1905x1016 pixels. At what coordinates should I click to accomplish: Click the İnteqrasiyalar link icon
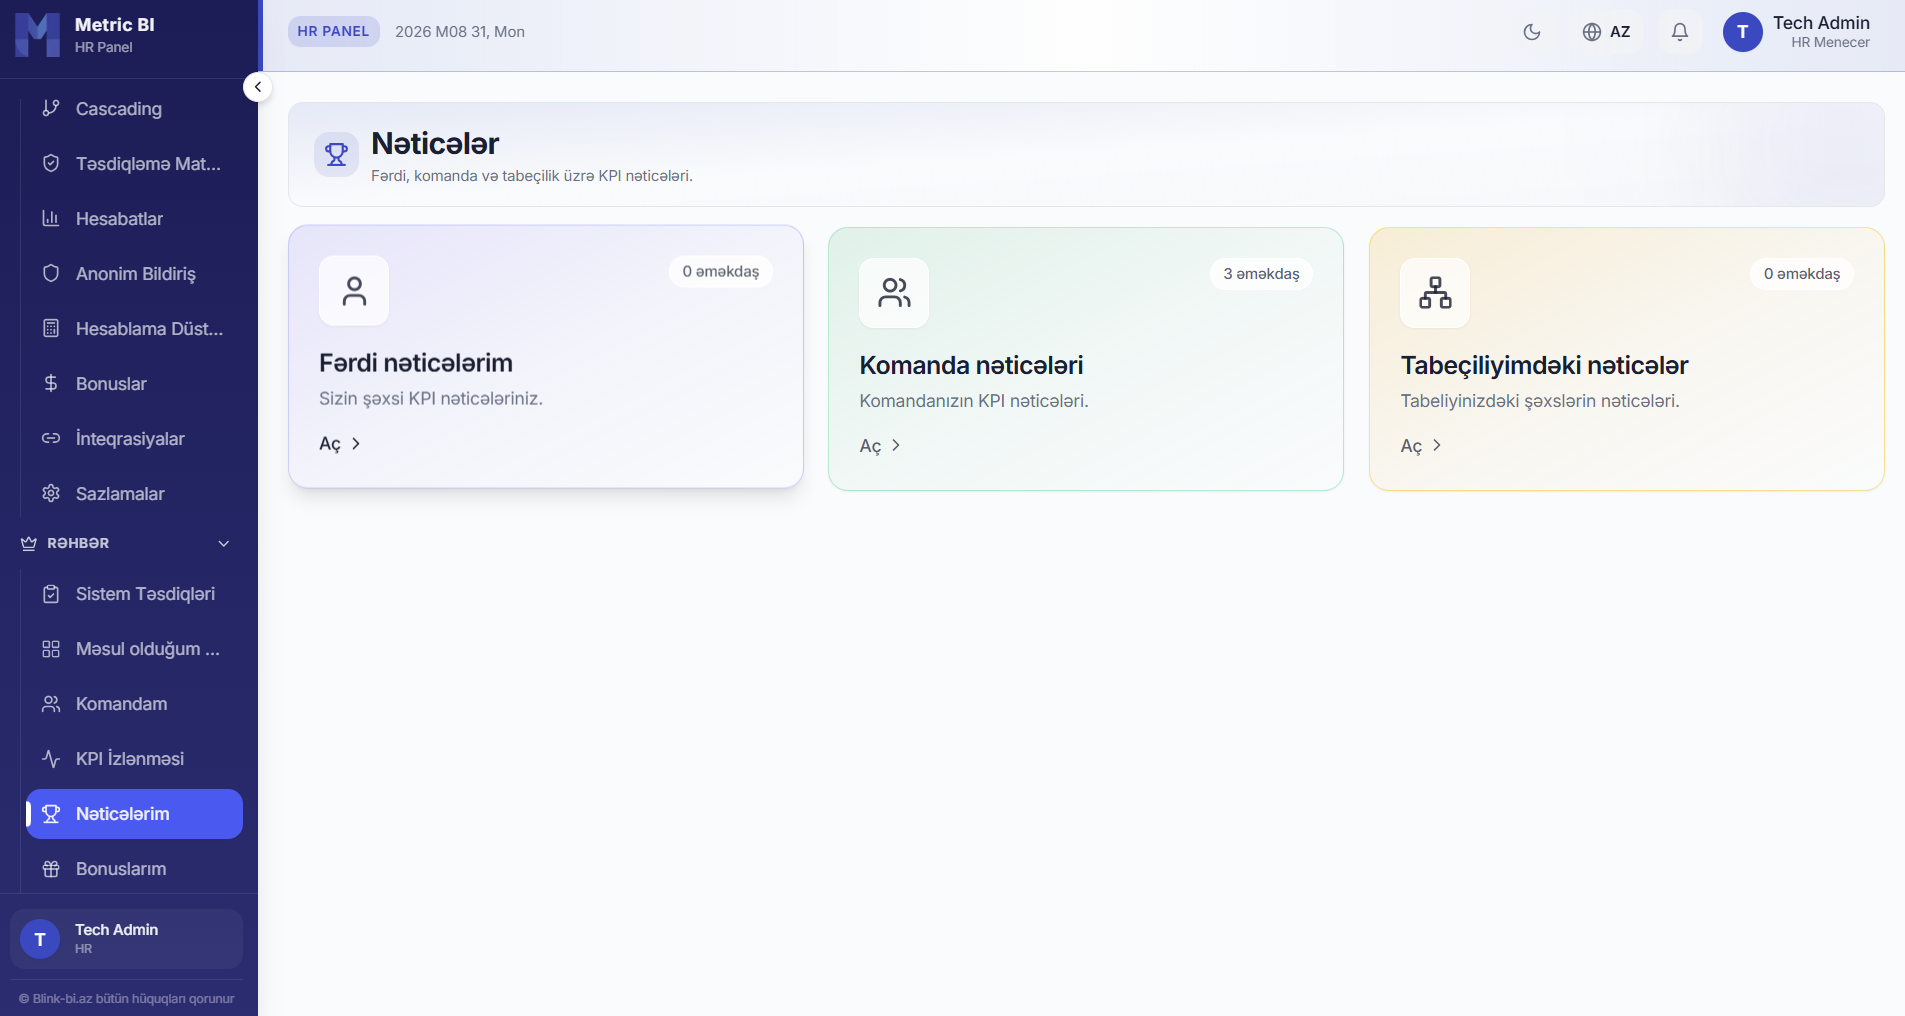(x=51, y=438)
